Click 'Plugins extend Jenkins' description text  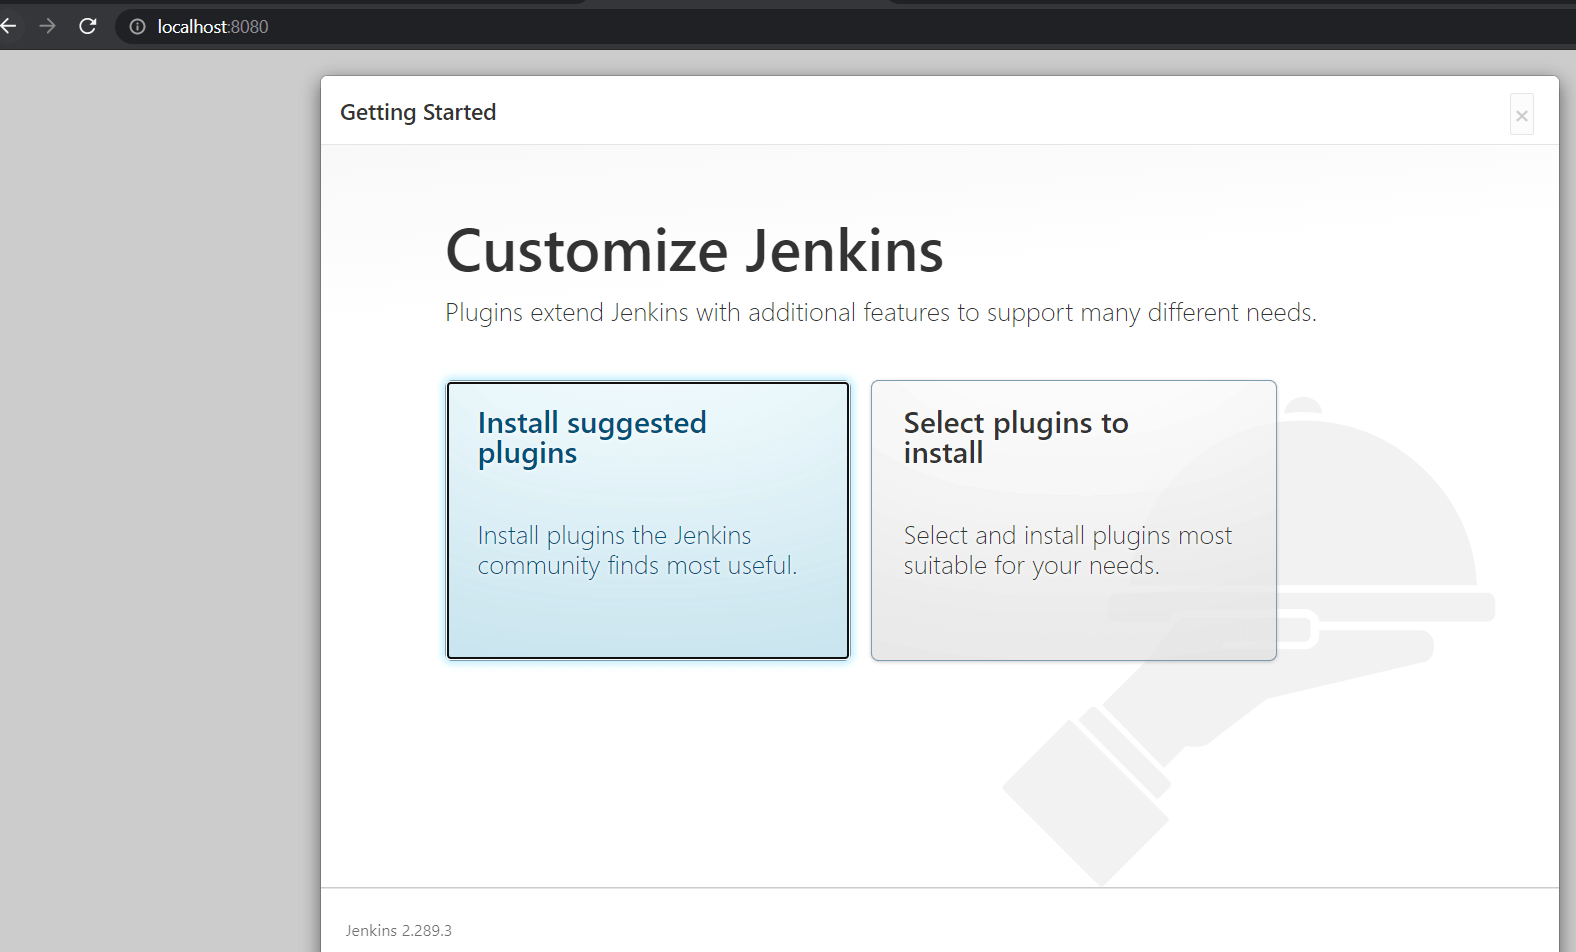(x=880, y=313)
